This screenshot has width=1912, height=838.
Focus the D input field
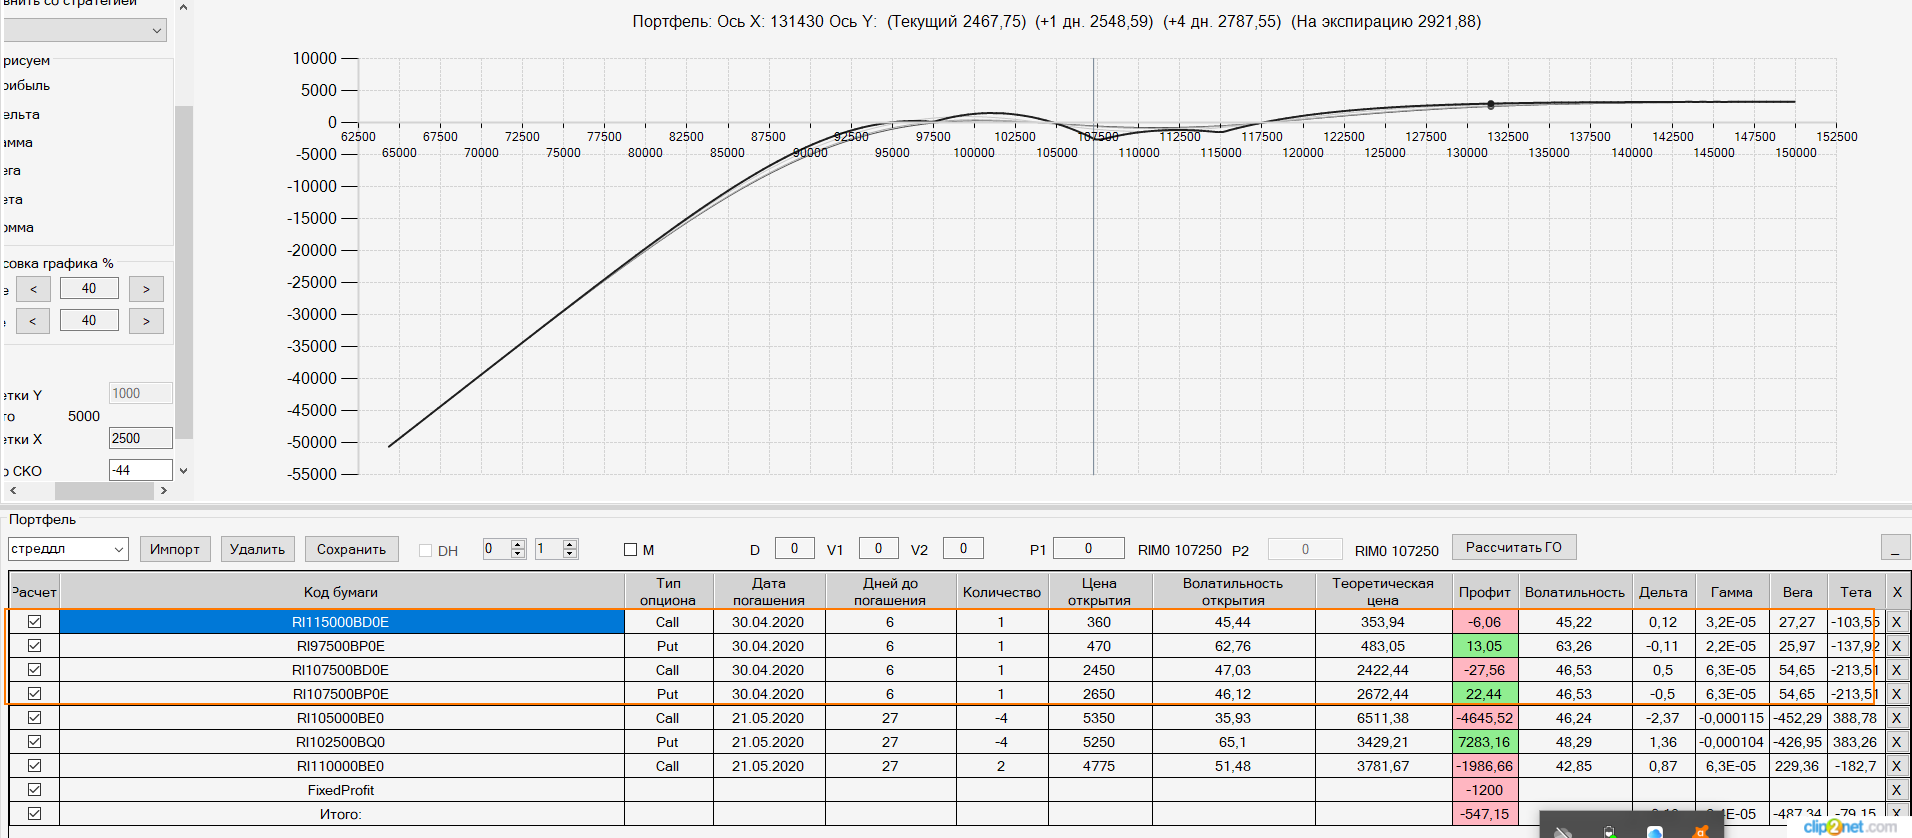point(795,548)
